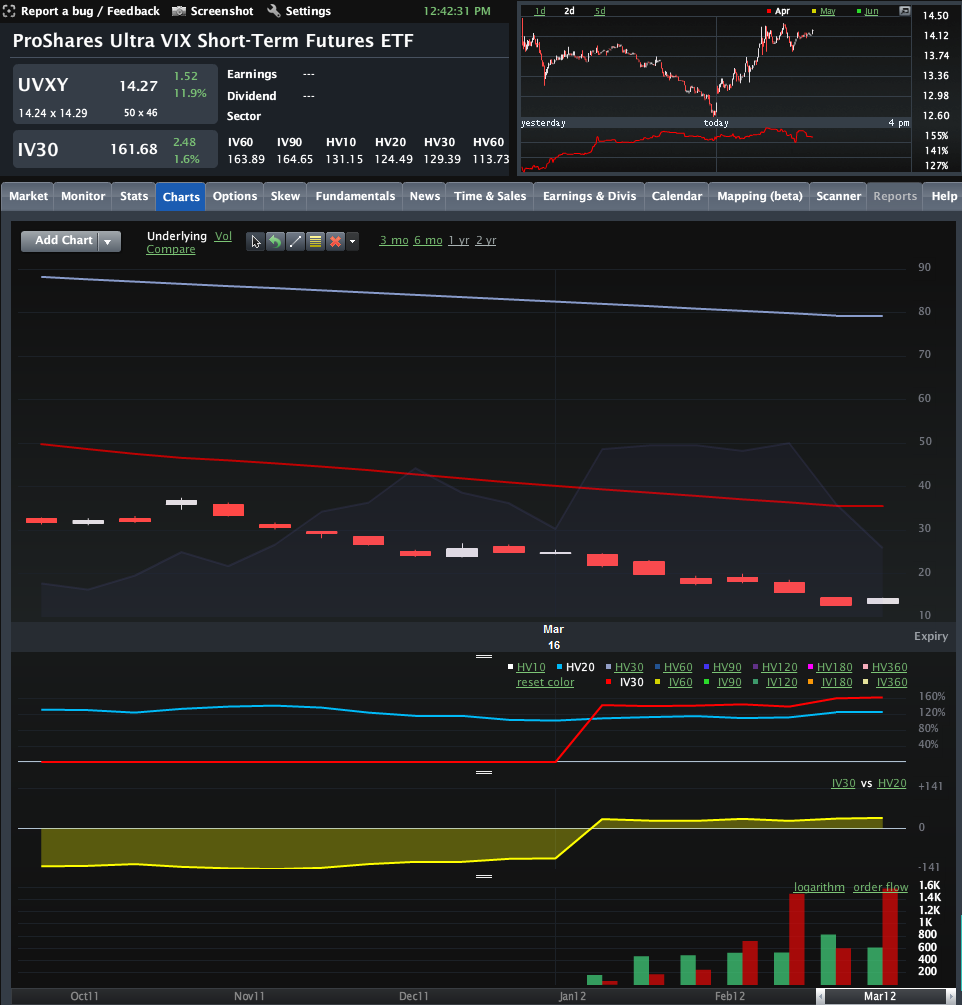Switch to the Monitor tab
962x1005 pixels.
[x=83, y=196]
